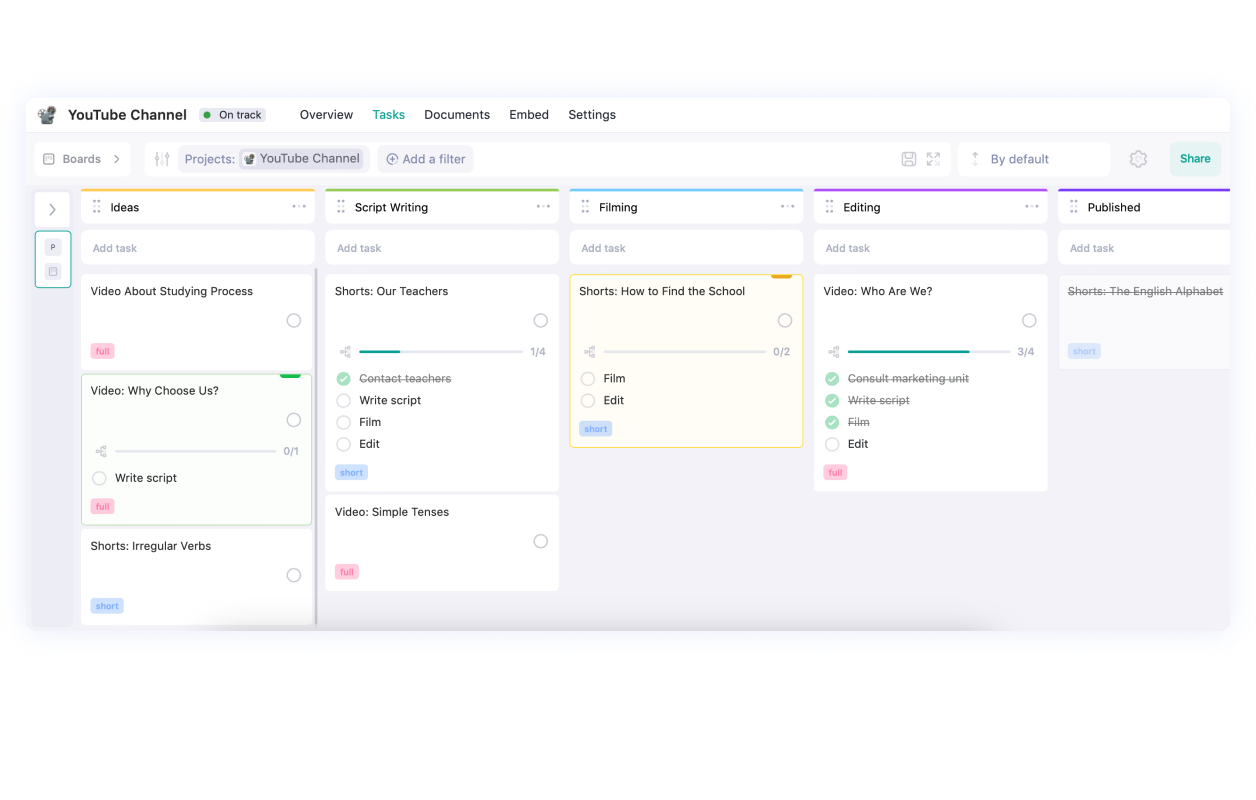Uncheck Consult marketing unit subtask
The height and width of the screenshot is (800, 1256).
832,379
